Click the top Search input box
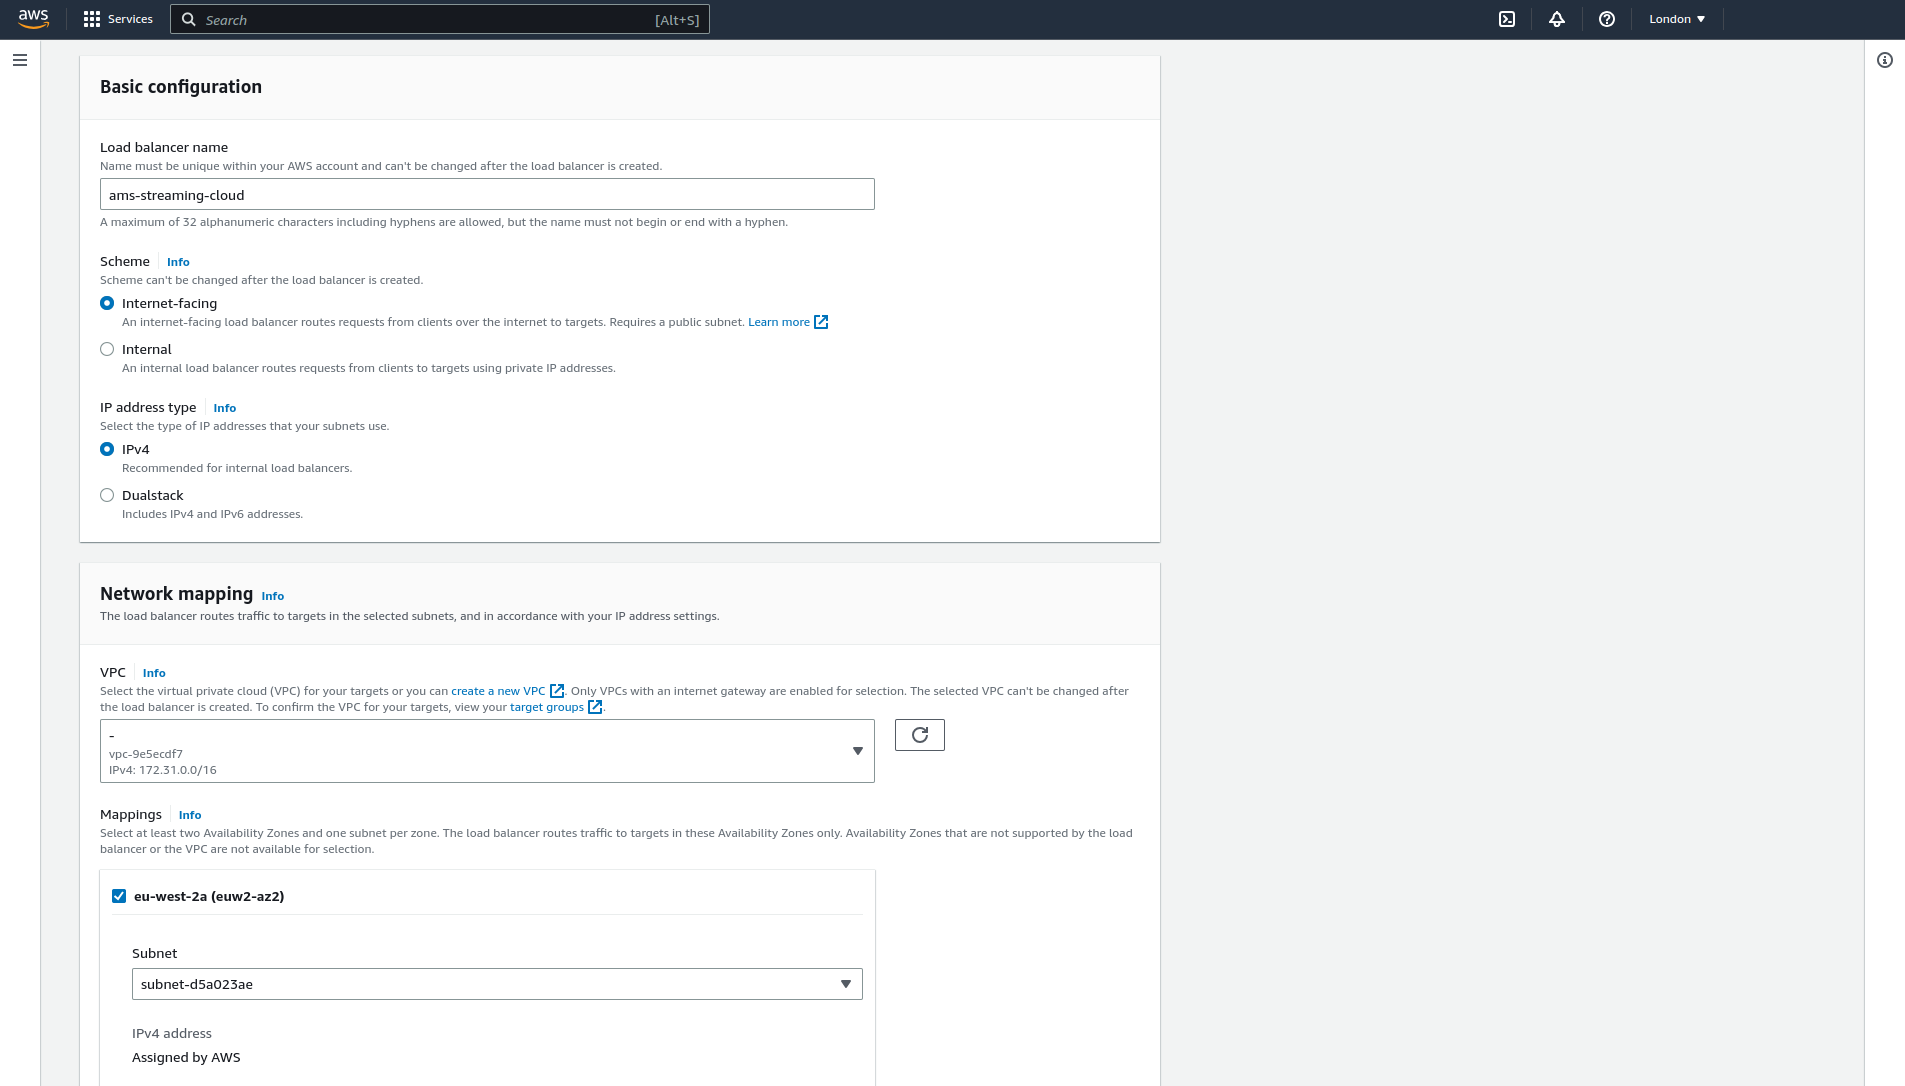Screen dimensions: 1905x1086 440,19
